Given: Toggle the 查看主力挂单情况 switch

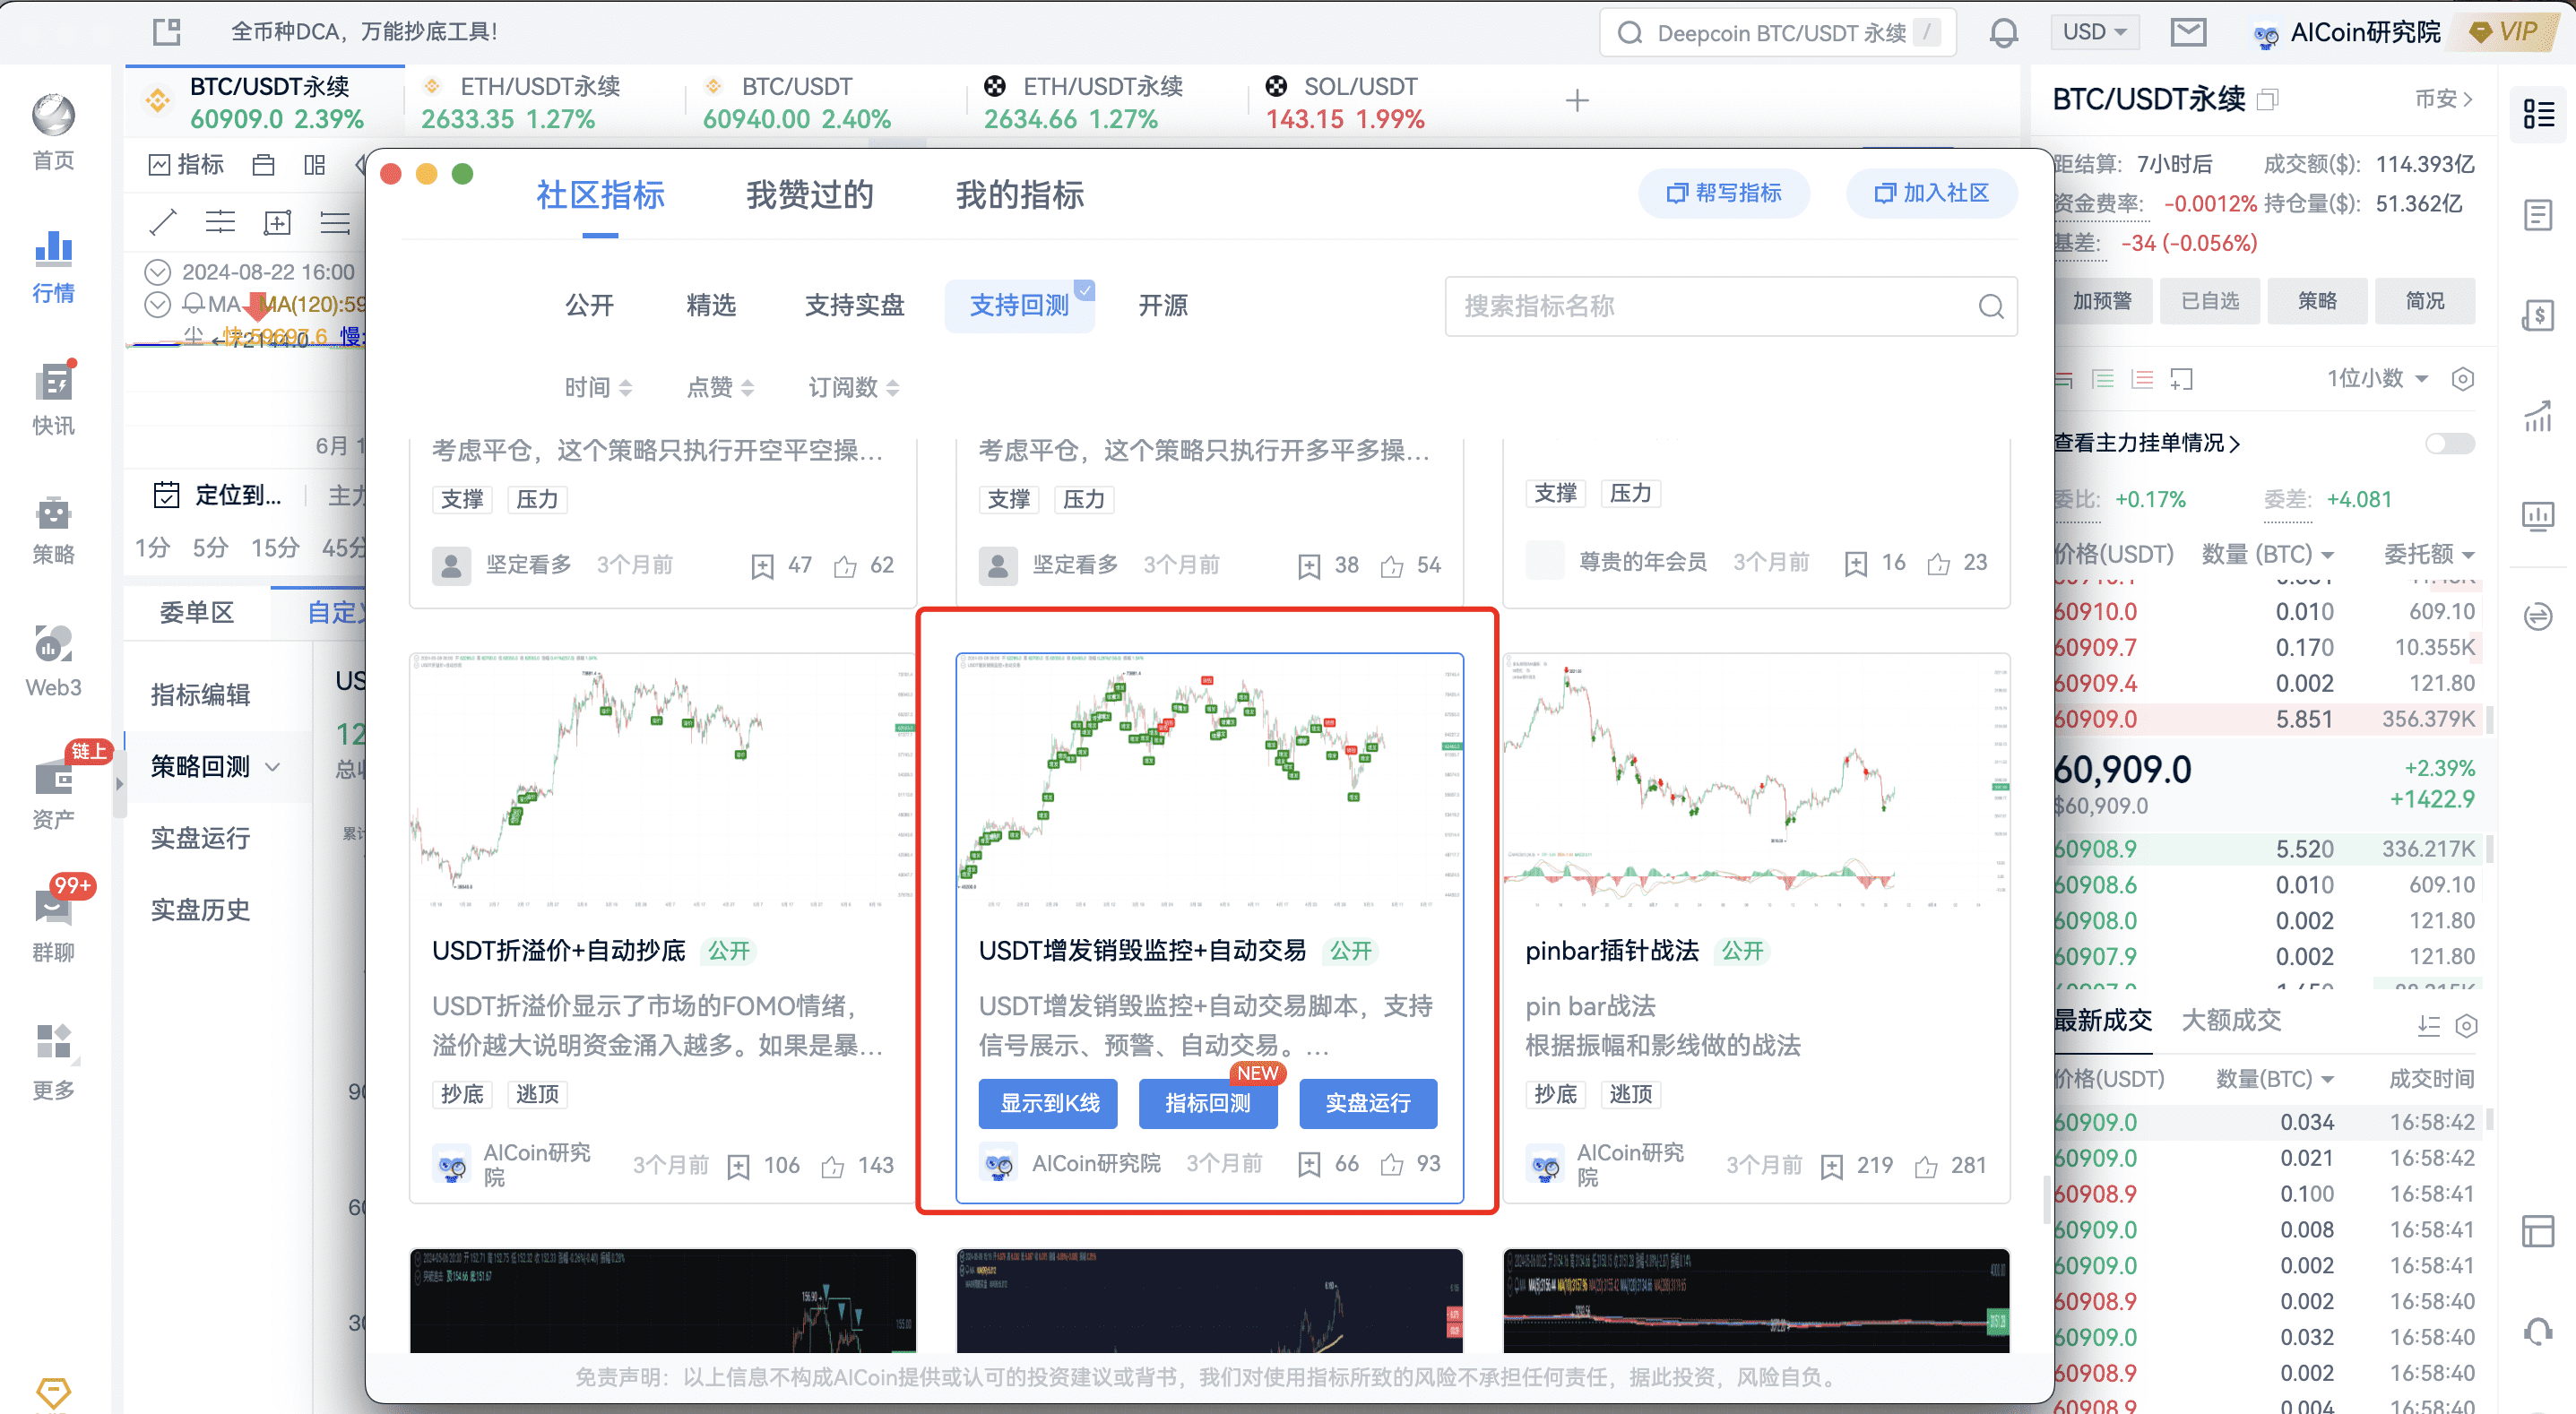Looking at the screenshot, I should click(x=2449, y=443).
